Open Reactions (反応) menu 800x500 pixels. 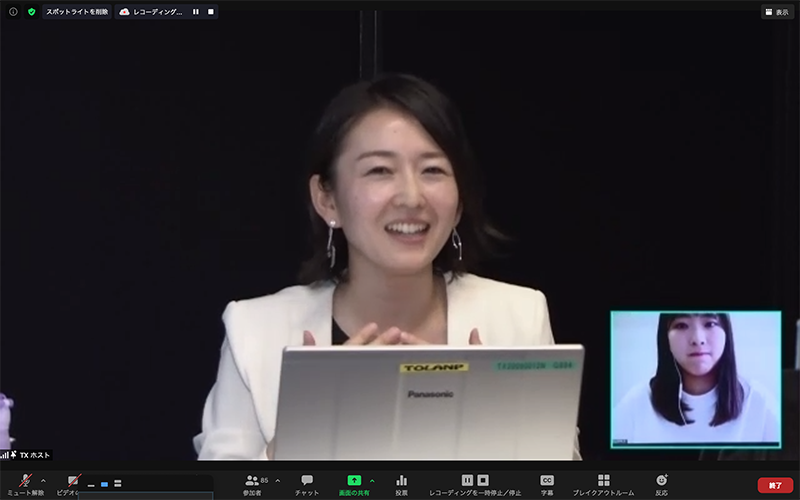(x=661, y=485)
